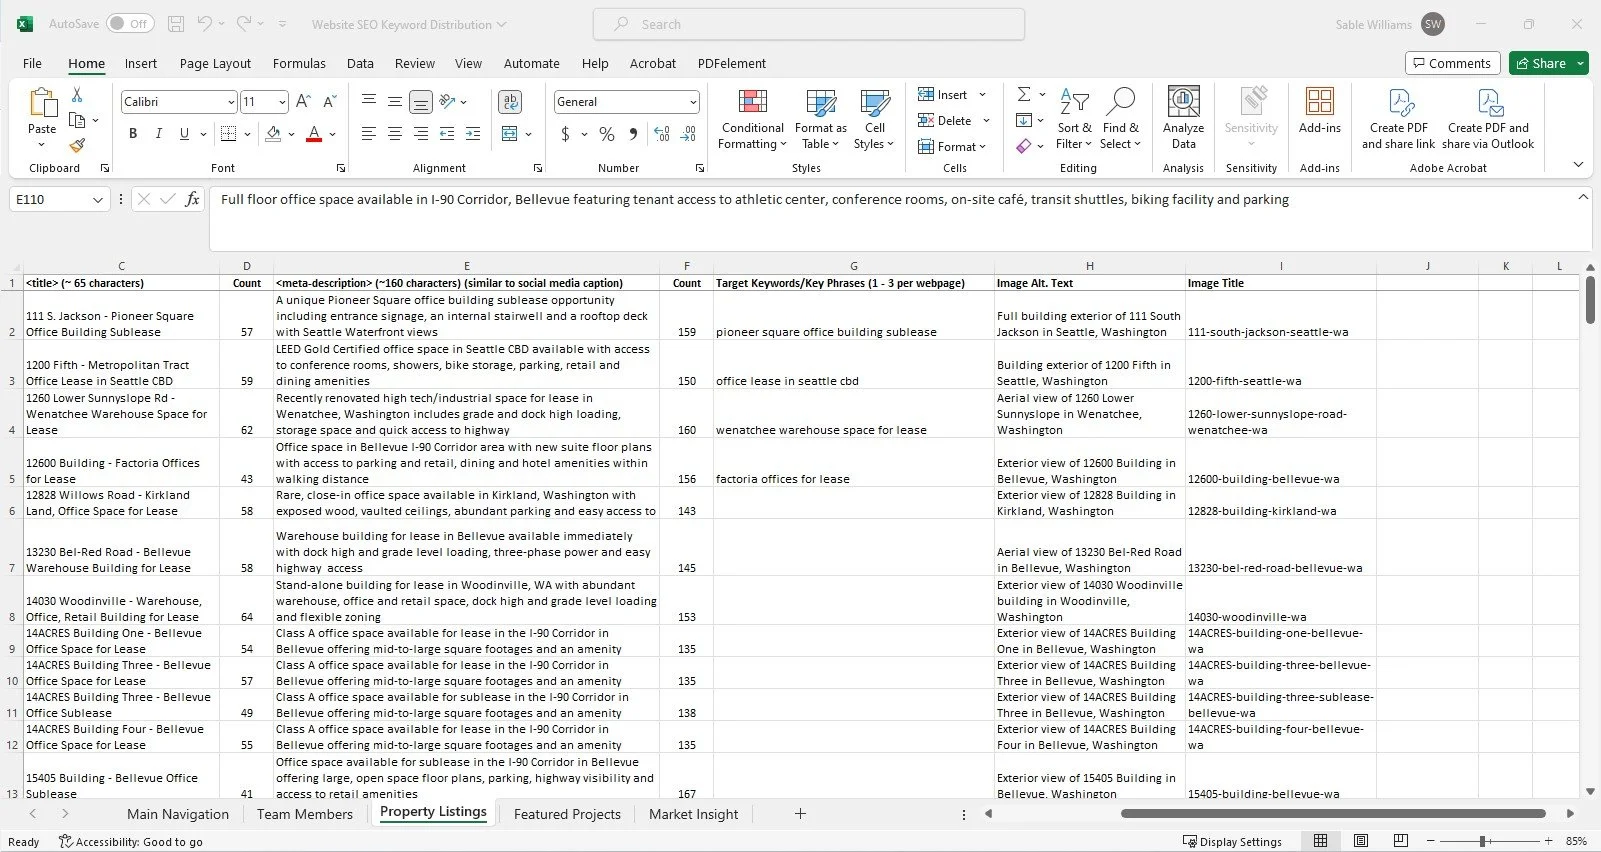This screenshot has width=1601, height=852.
Task: Toggle Underline formatting
Action: coord(184,133)
